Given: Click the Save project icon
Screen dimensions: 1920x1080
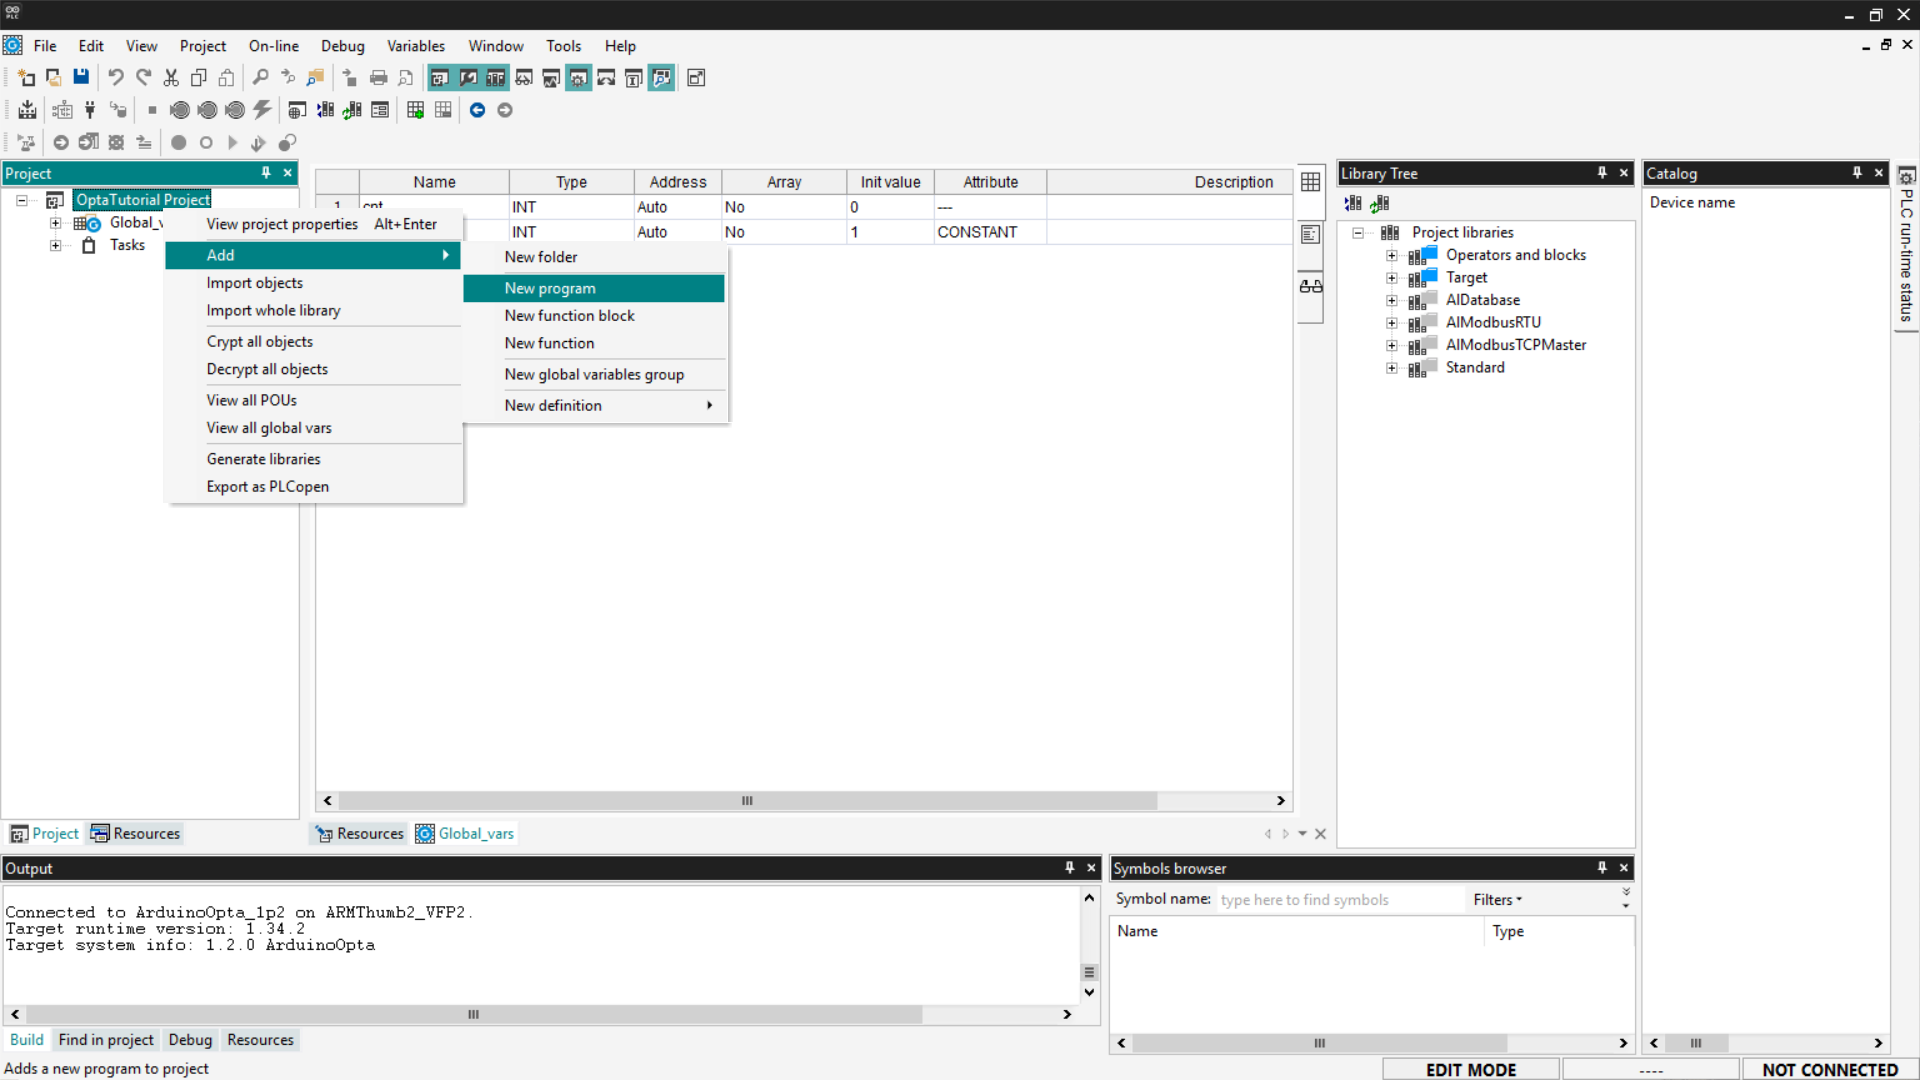Looking at the screenshot, I should (81, 77).
